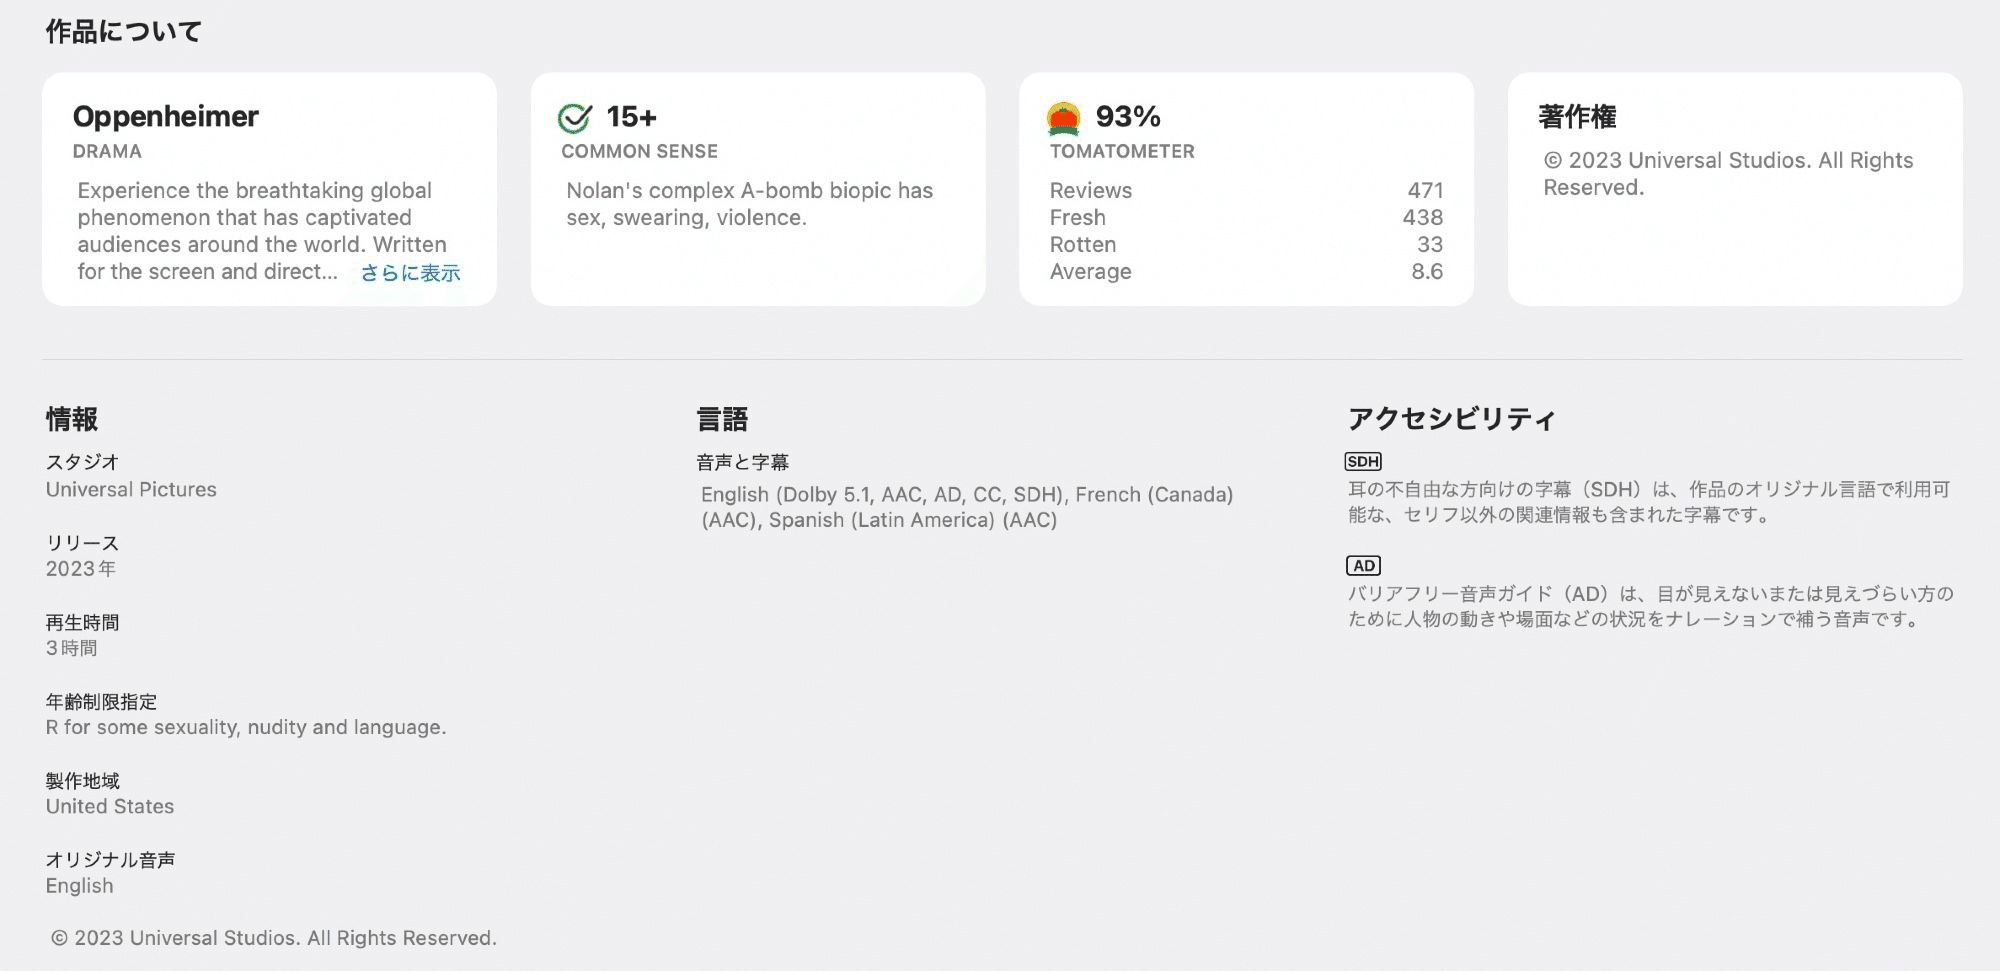Click the Common Sense checkmark icon
This screenshot has height=971, width=2000.
click(574, 118)
